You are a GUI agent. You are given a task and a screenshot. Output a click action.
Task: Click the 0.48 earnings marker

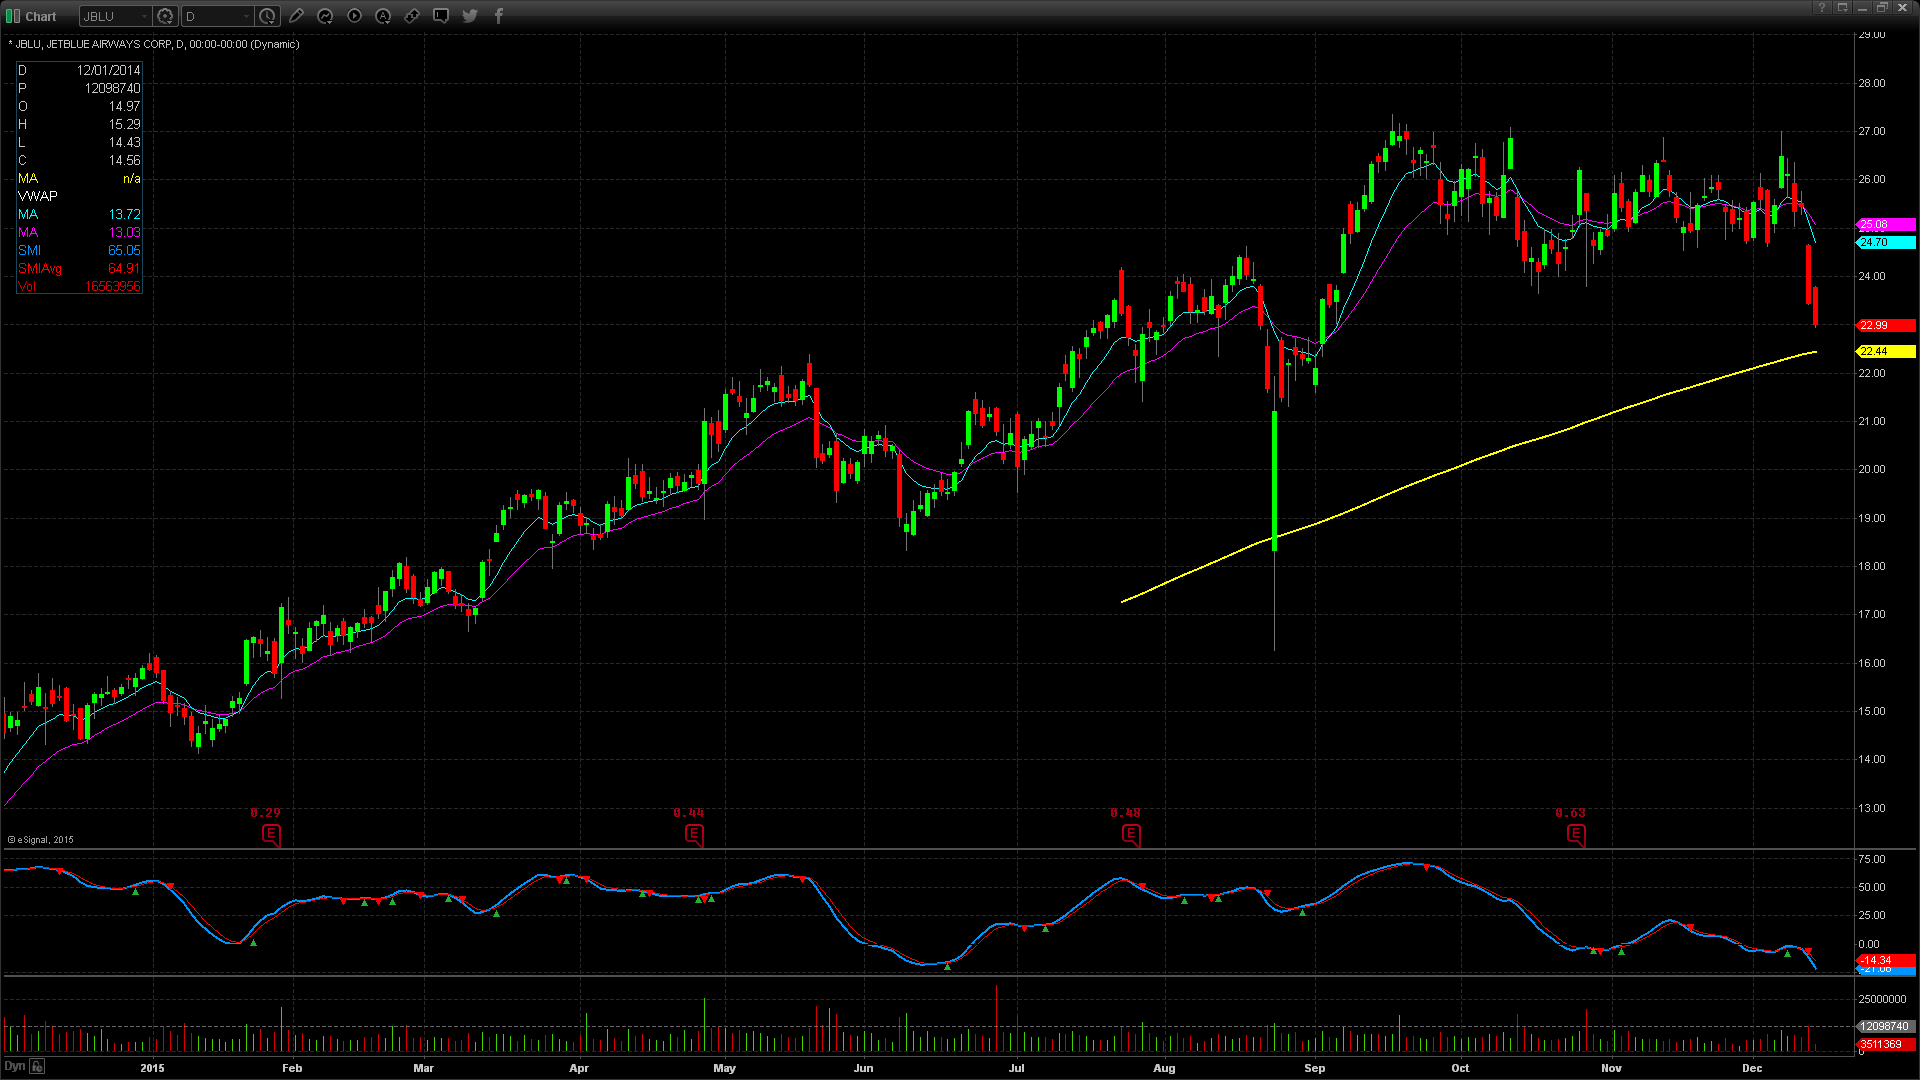tap(1131, 834)
